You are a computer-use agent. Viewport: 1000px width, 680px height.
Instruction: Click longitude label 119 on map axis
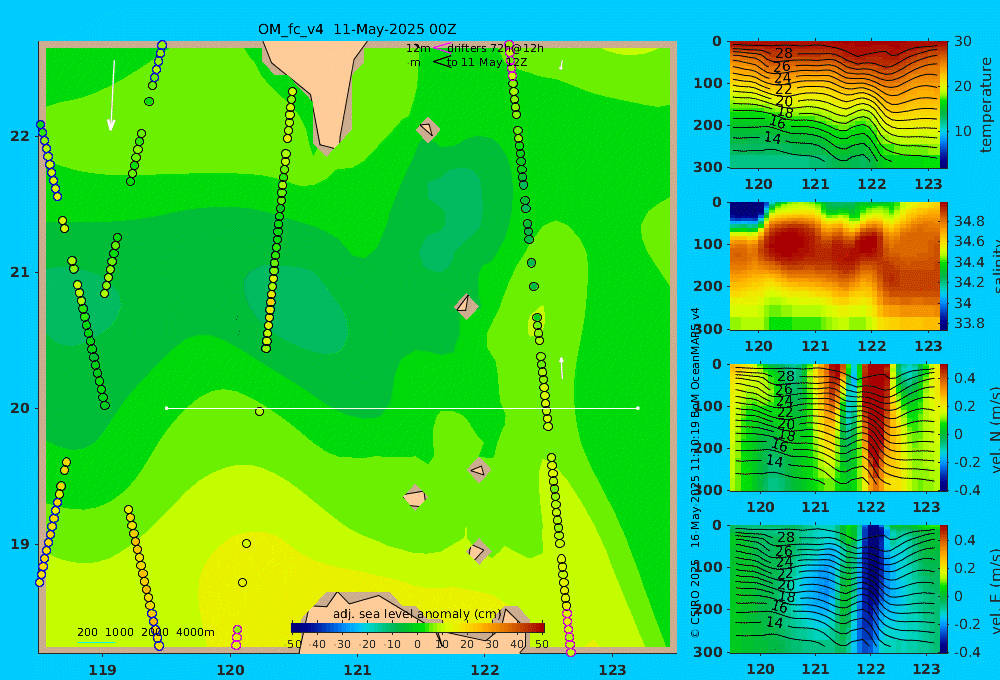click(103, 670)
